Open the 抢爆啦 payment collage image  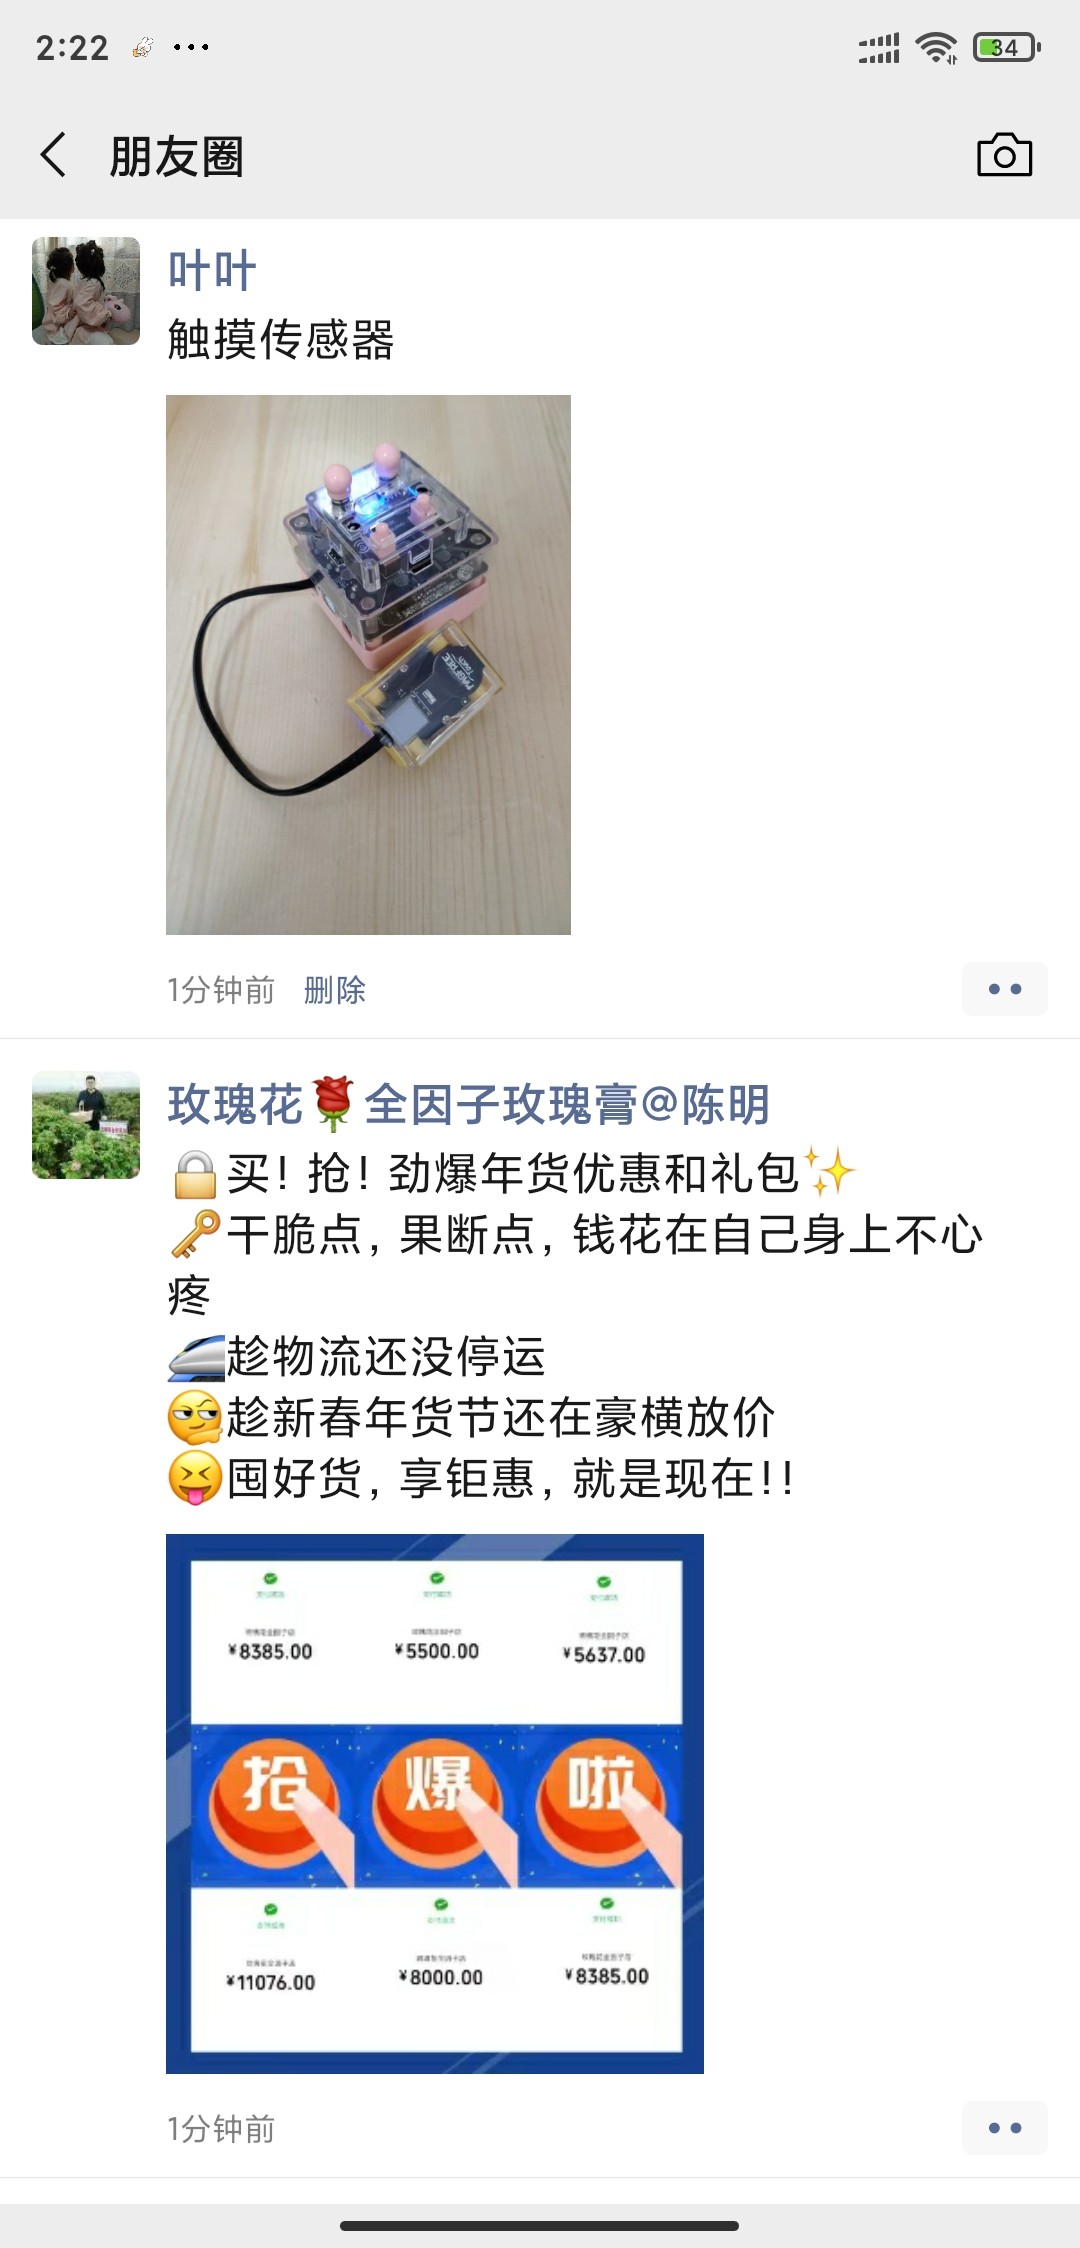435,1804
